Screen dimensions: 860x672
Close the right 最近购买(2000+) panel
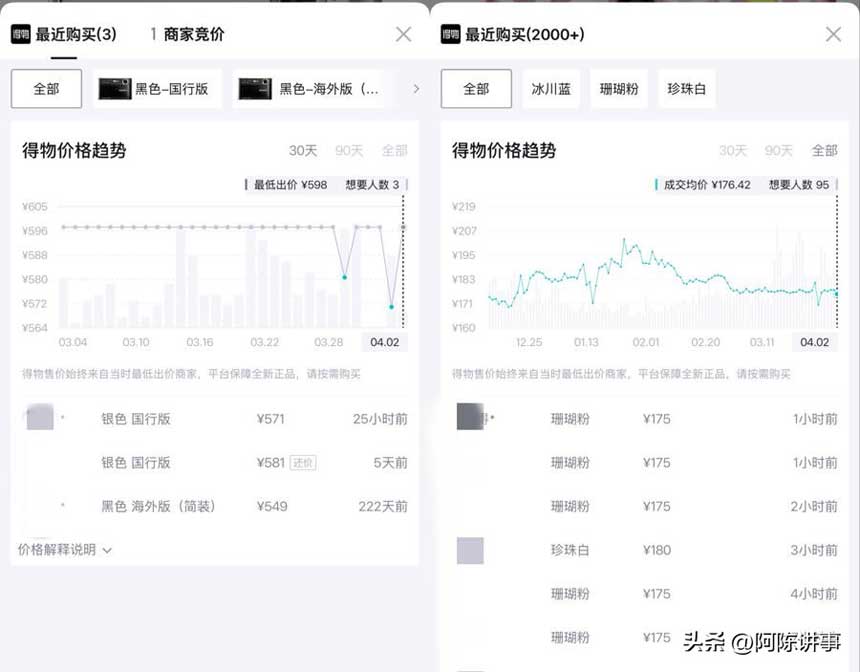833,35
